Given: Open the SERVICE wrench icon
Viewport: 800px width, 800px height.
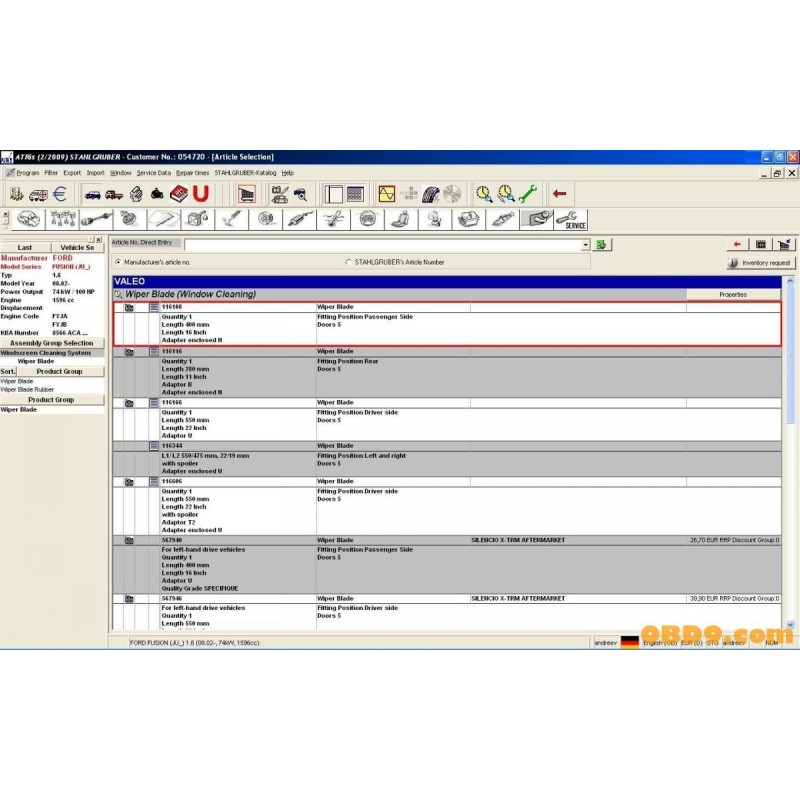Looking at the screenshot, I should (x=570, y=220).
